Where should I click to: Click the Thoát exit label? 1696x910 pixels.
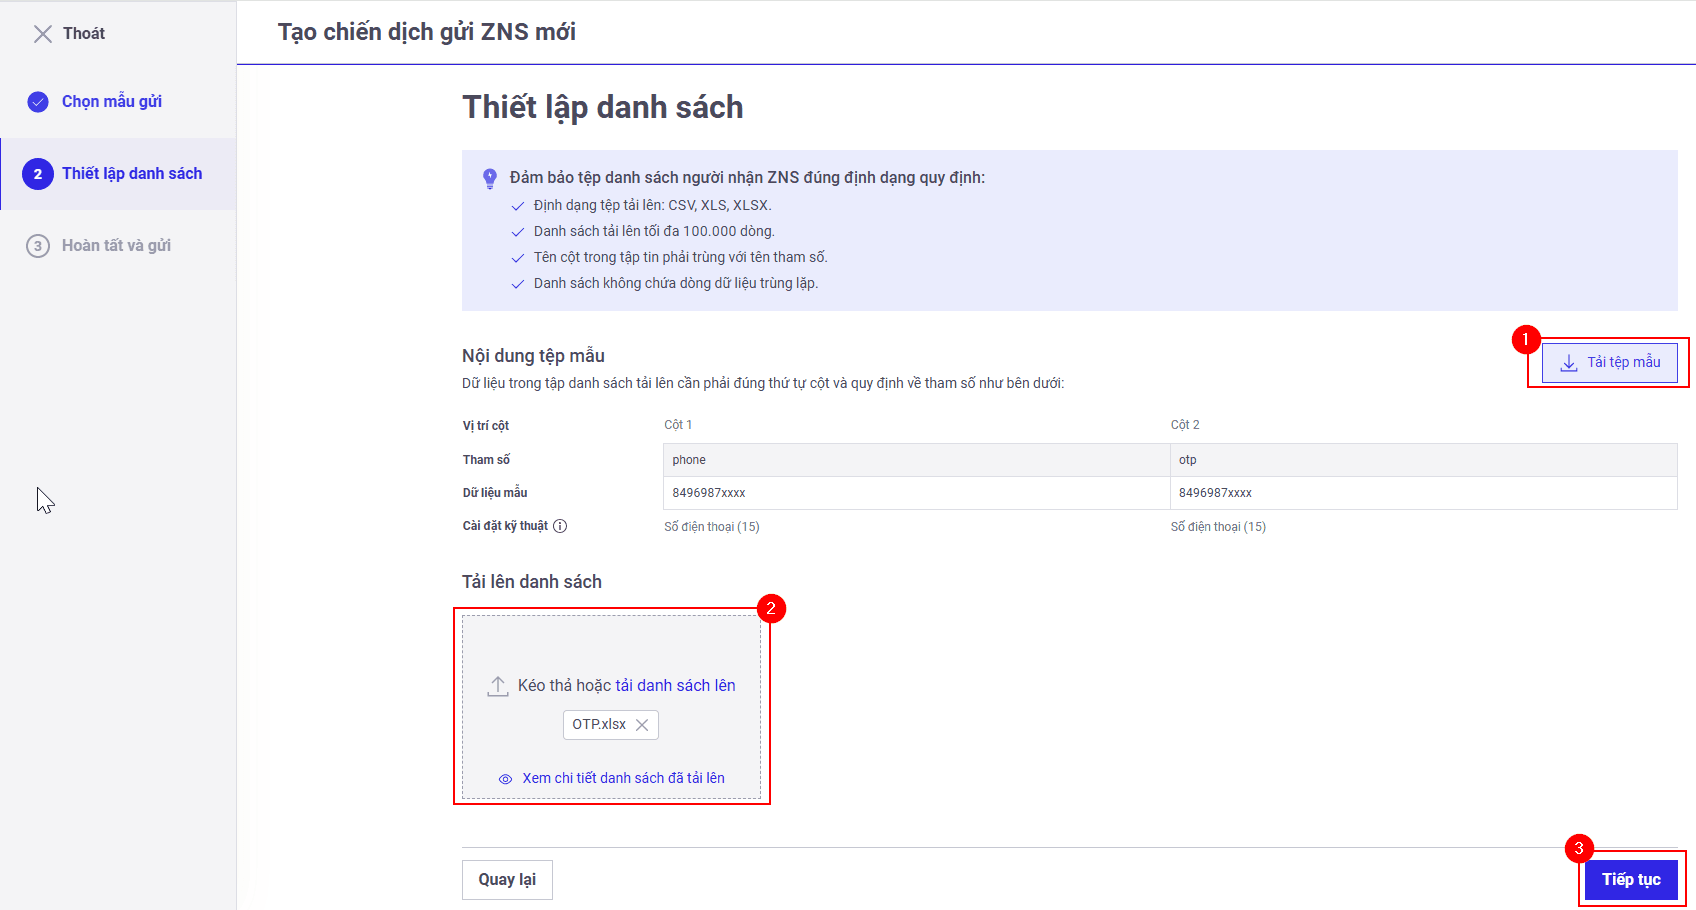pyautogui.click(x=84, y=34)
